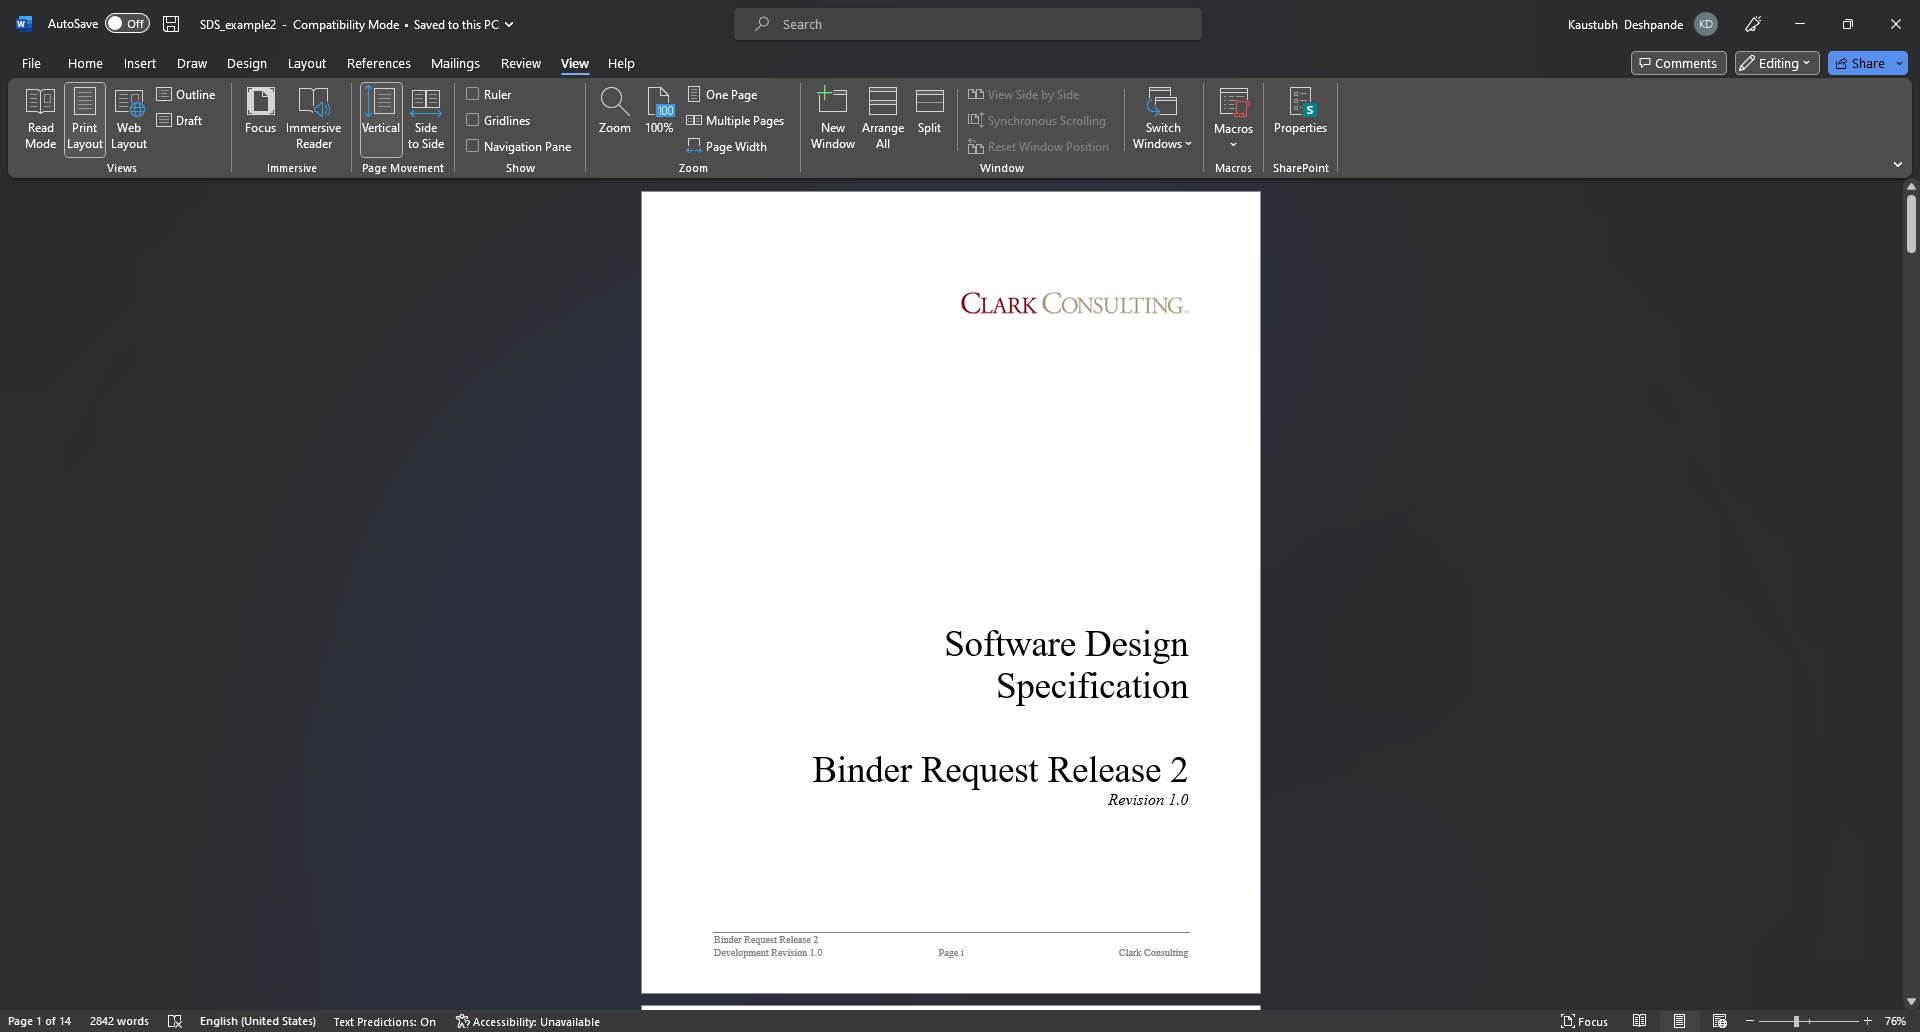Enable the Navigation Pane checkbox
Screen dimensions: 1920x1032
click(x=473, y=146)
